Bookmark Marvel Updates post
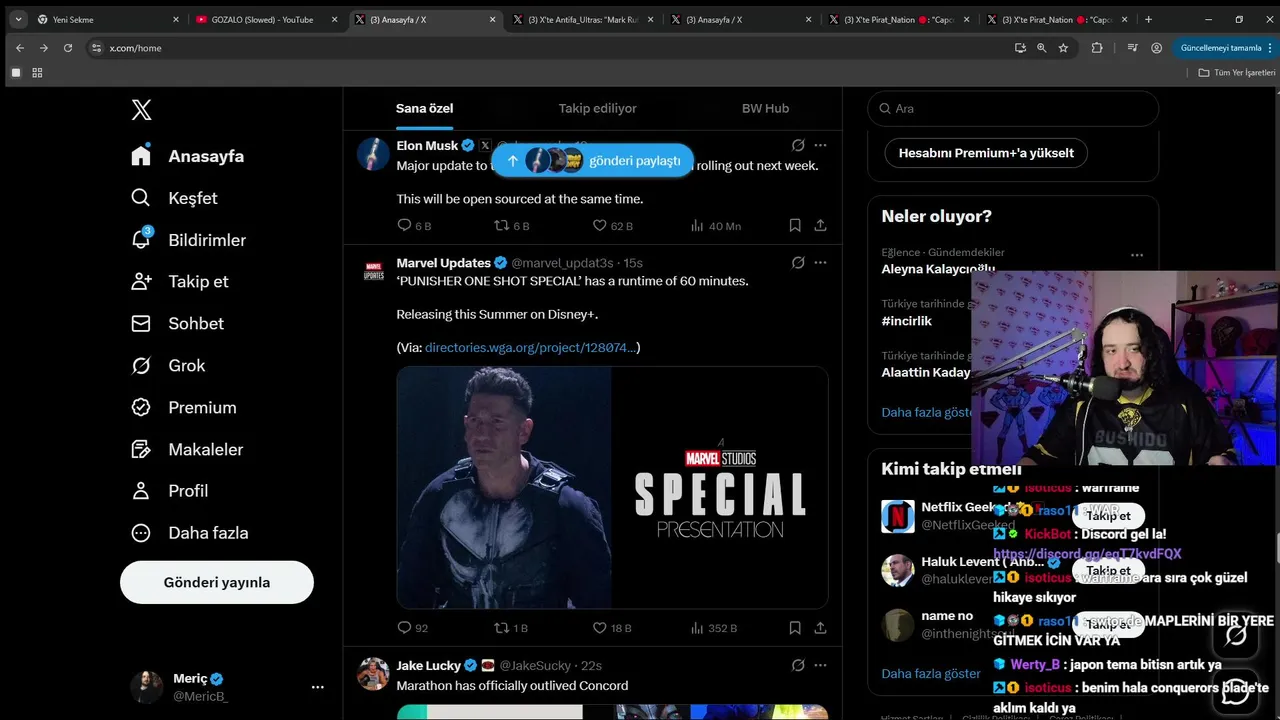Viewport: 1280px width, 720px height. [795, 628]
